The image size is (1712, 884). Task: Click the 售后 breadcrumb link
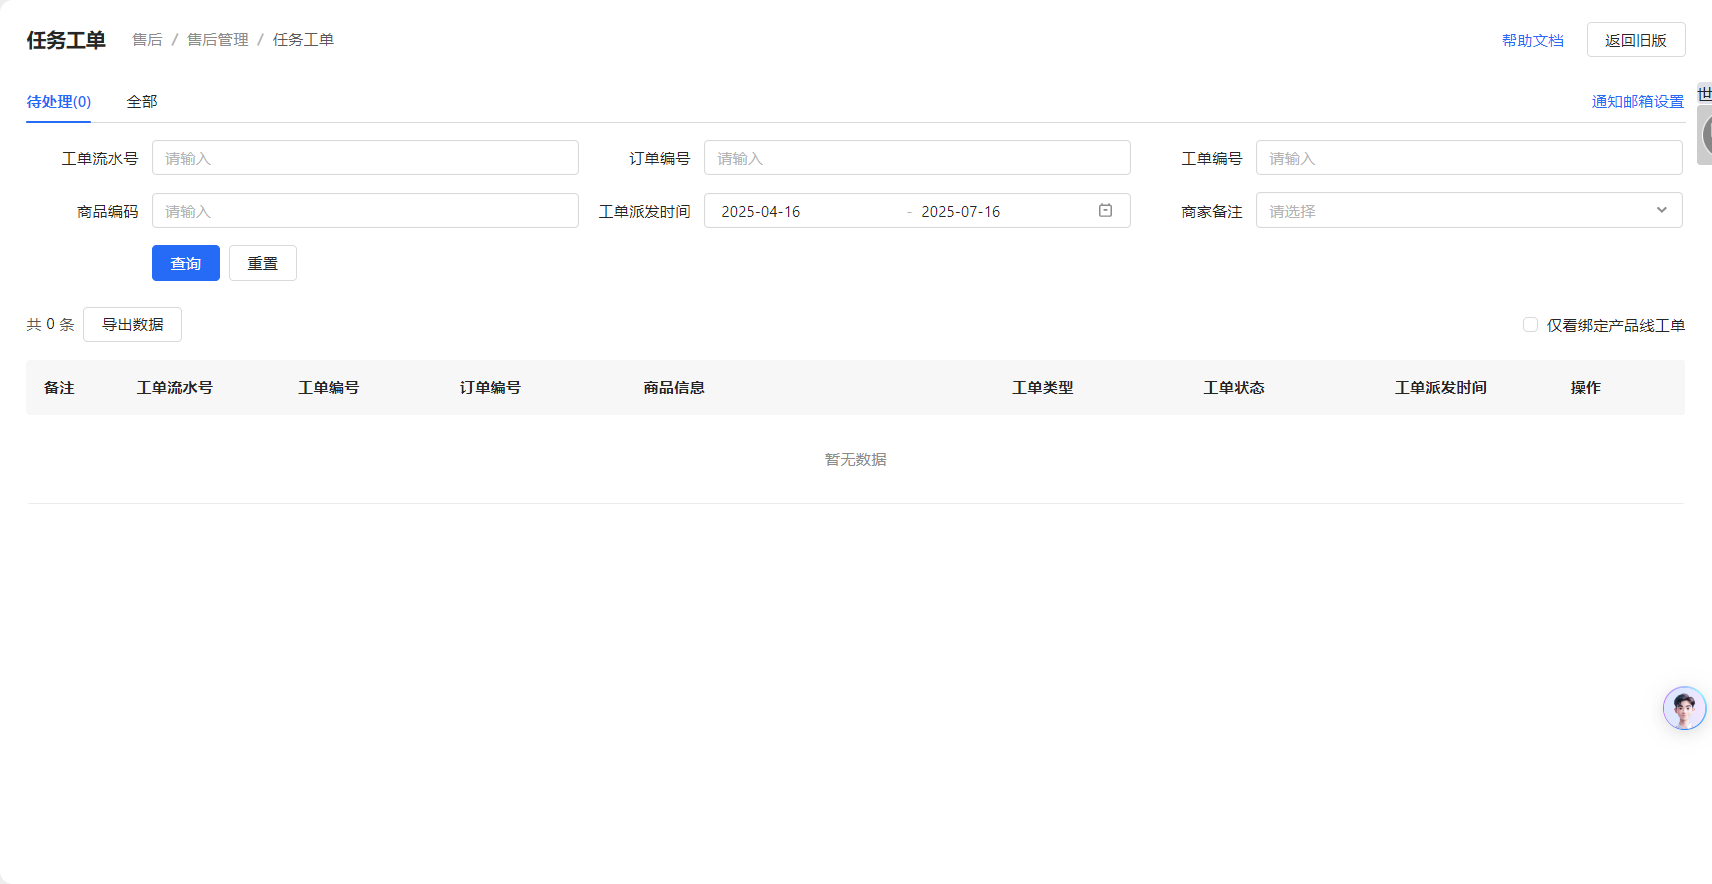pyautogui.click(x=147, y=40)
